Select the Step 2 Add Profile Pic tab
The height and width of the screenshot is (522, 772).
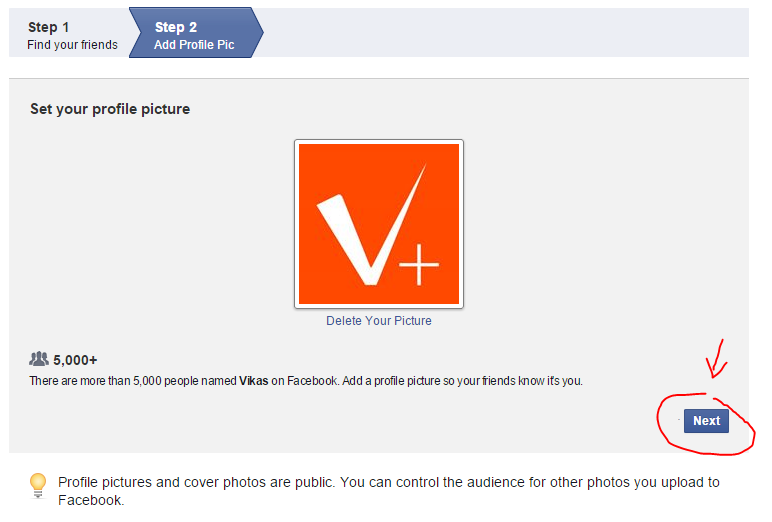(195, 33)
